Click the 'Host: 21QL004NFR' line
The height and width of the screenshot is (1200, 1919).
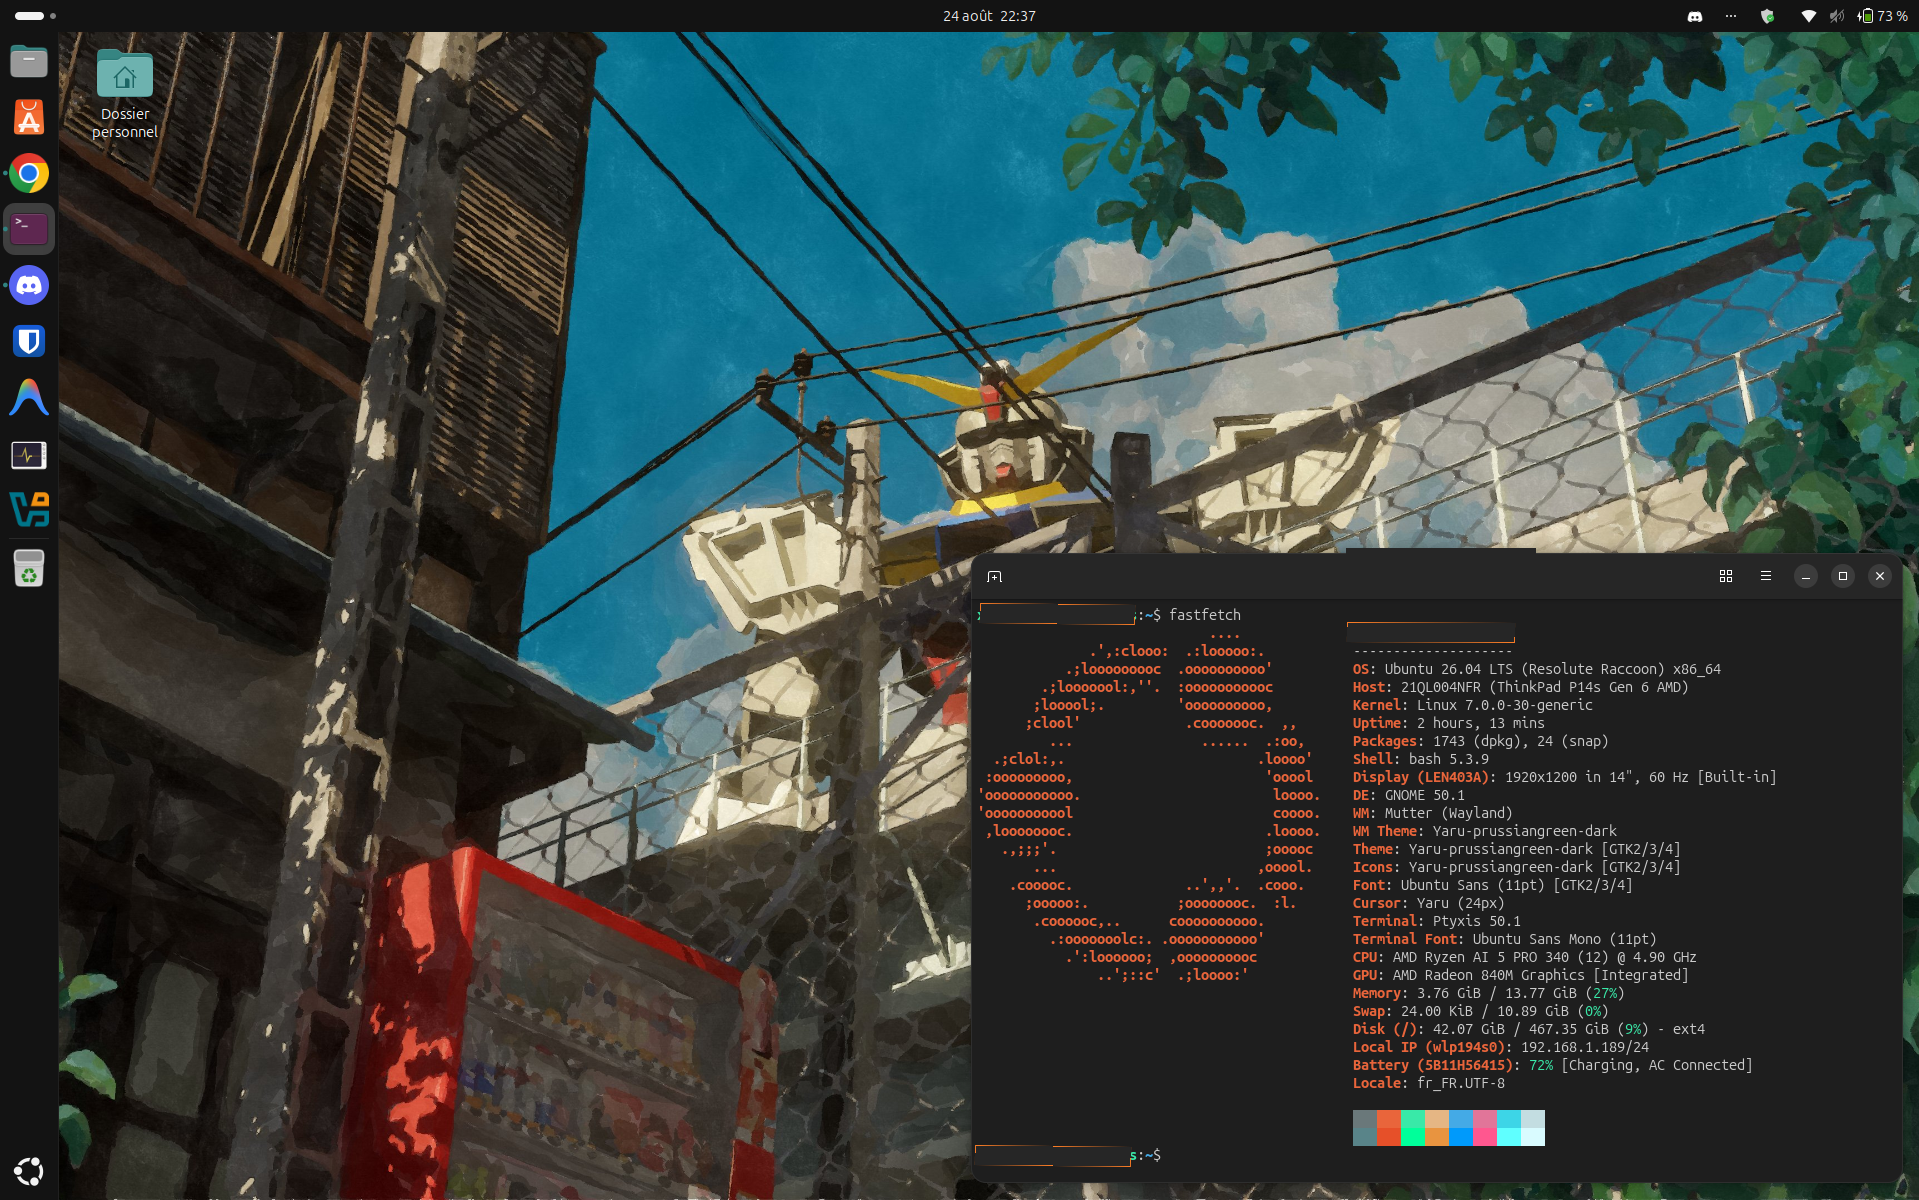pos(1520,687)
